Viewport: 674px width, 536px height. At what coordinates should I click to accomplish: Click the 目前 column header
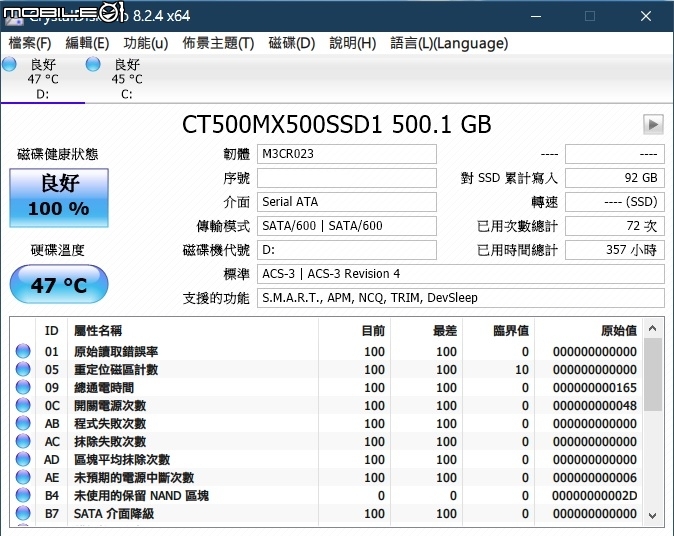(354, 331)
